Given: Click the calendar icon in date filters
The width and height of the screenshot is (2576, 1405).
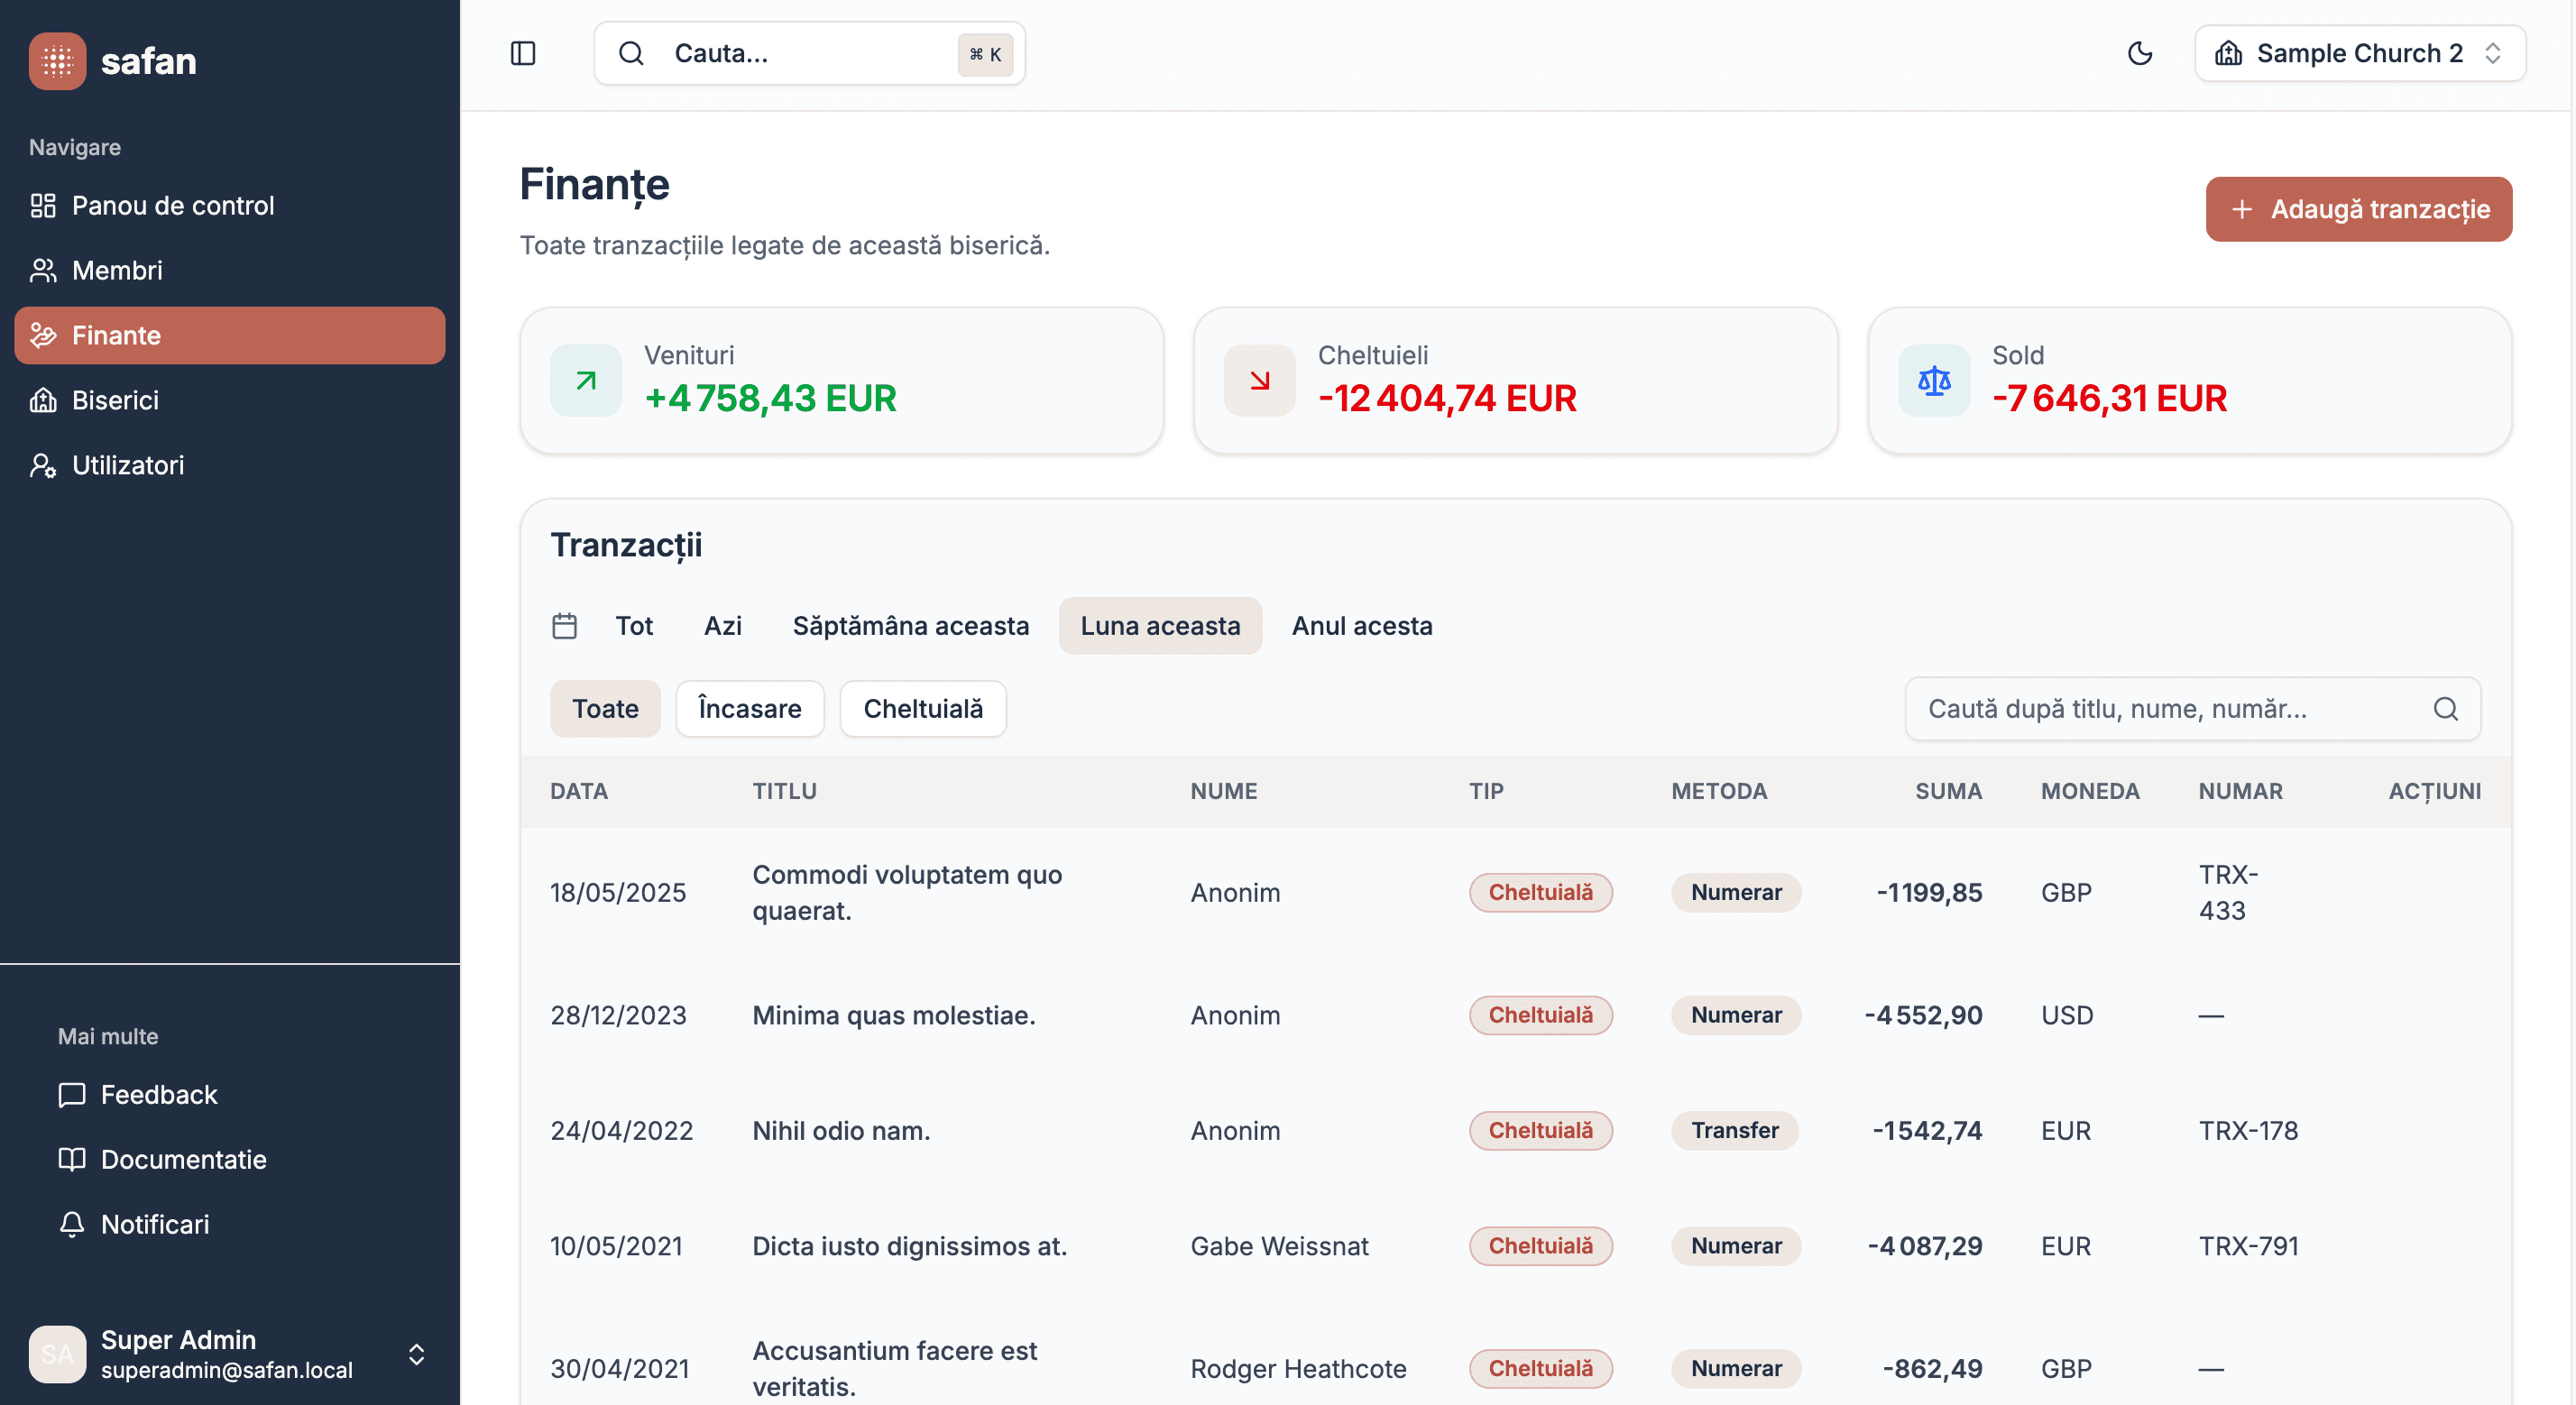Looking at the screenshot, I should tap(564, 626).
